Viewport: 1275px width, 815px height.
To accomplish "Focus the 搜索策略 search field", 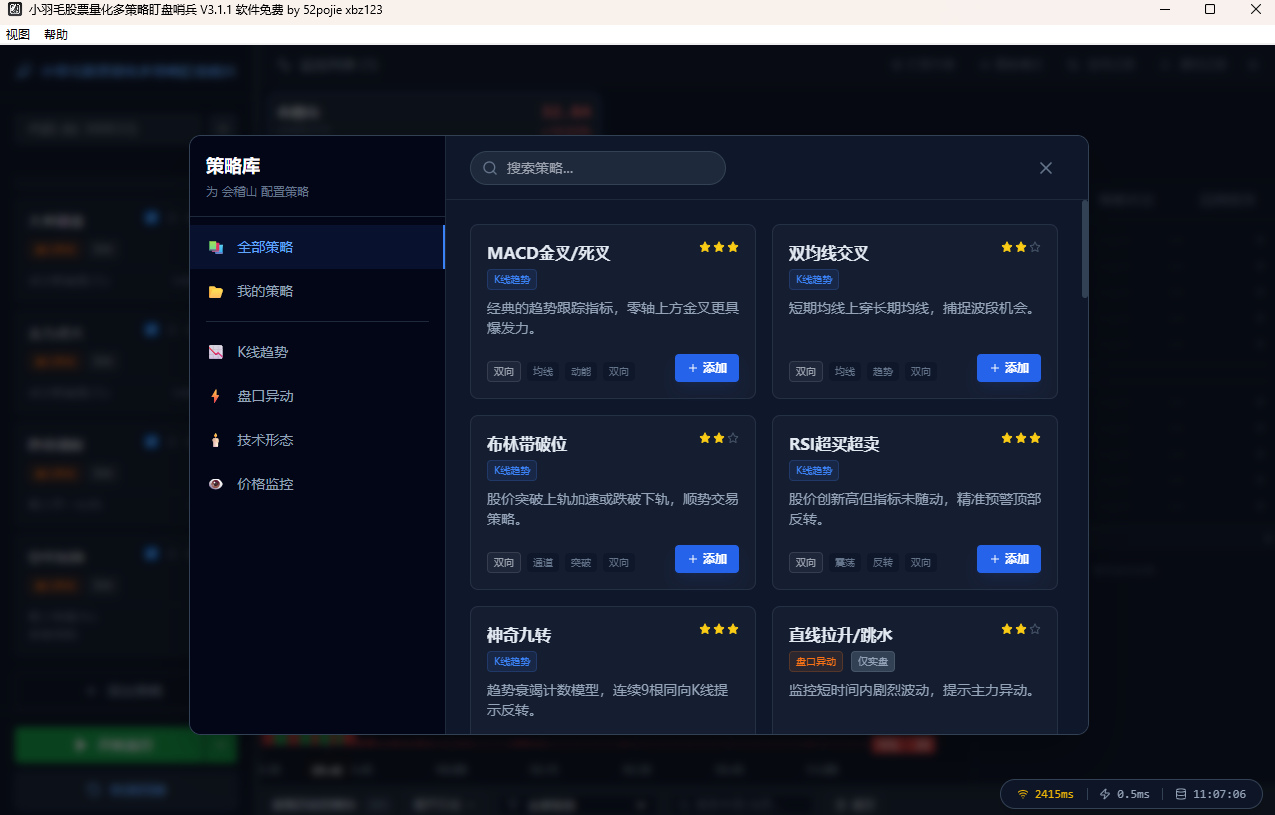I will pos(598,168).
